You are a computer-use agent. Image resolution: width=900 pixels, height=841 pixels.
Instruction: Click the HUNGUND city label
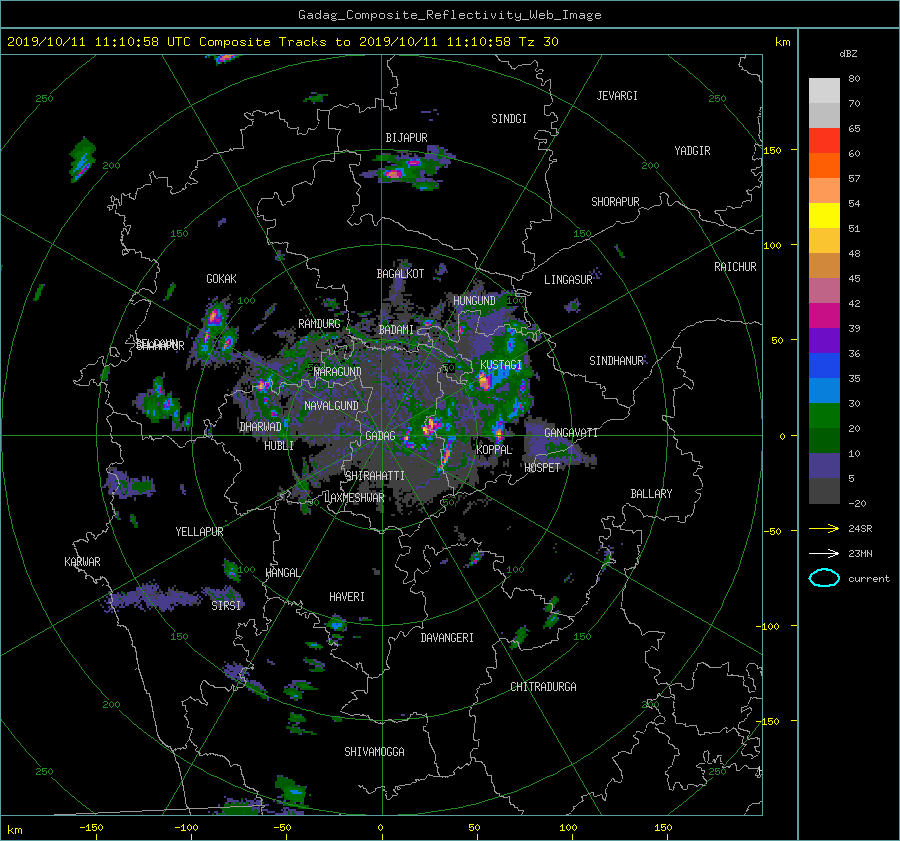tap(474, 301)
